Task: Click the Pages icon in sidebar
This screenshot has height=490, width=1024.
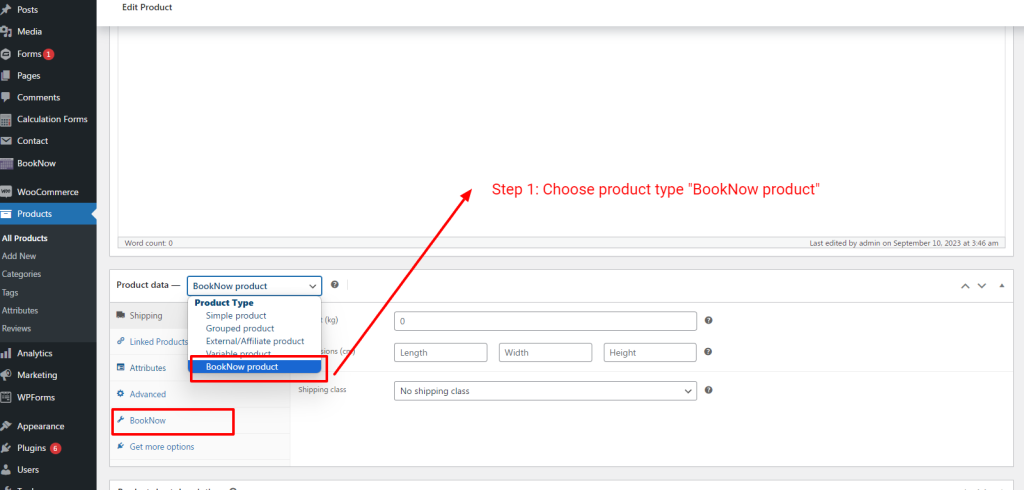Action: point(6,76)
